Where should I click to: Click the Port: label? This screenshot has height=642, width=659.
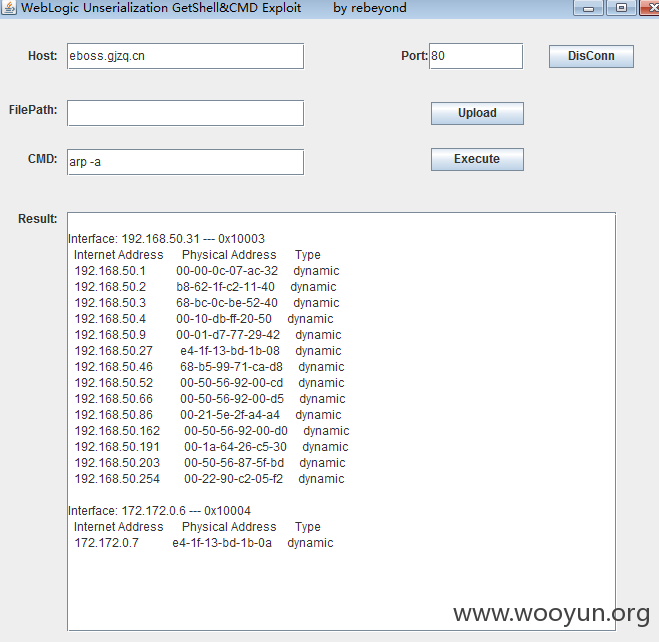[414, 55]
